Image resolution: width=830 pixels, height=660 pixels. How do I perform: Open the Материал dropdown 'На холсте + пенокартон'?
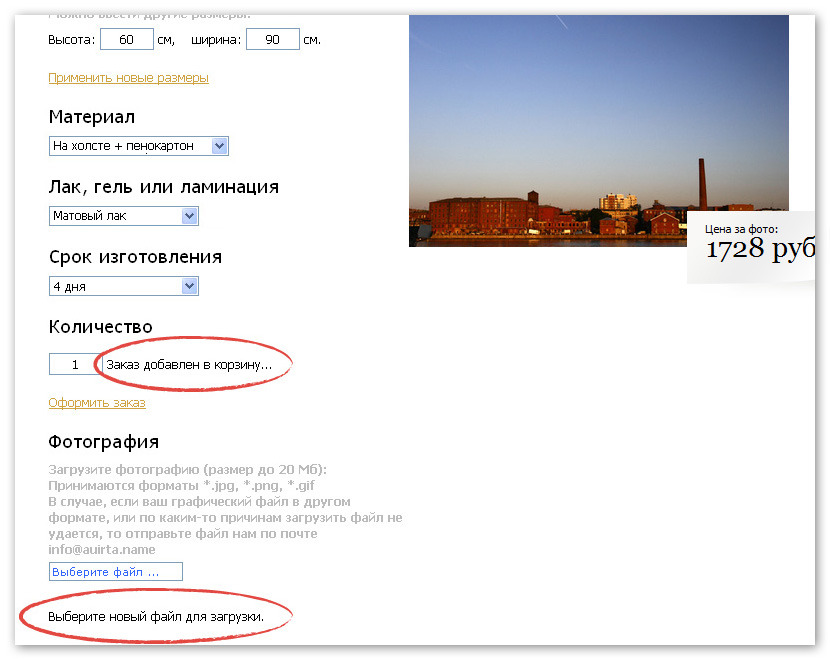point(139,146)
